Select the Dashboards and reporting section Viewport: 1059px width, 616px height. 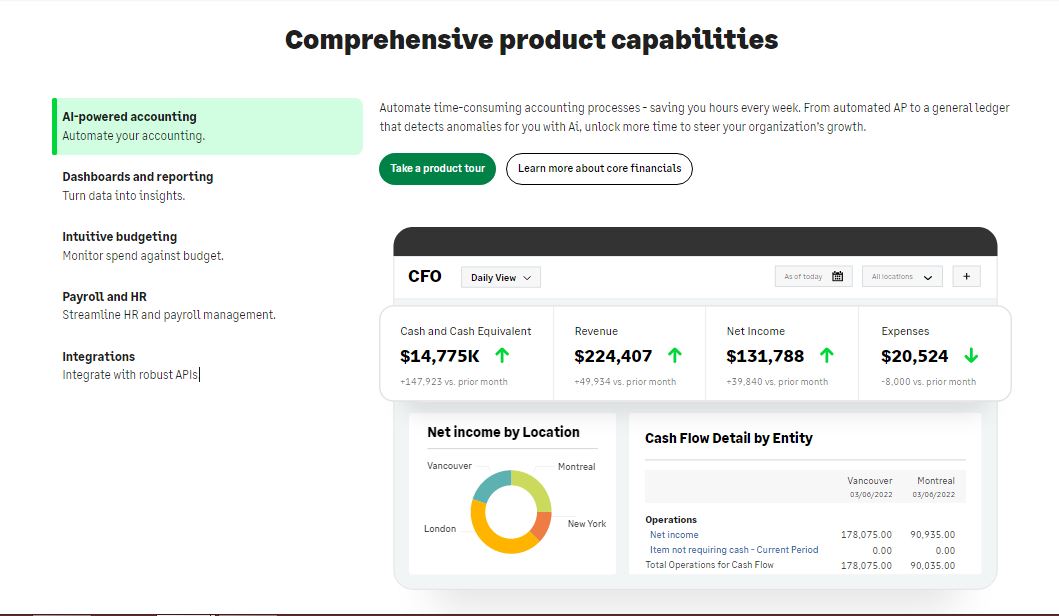click(137, 176)
